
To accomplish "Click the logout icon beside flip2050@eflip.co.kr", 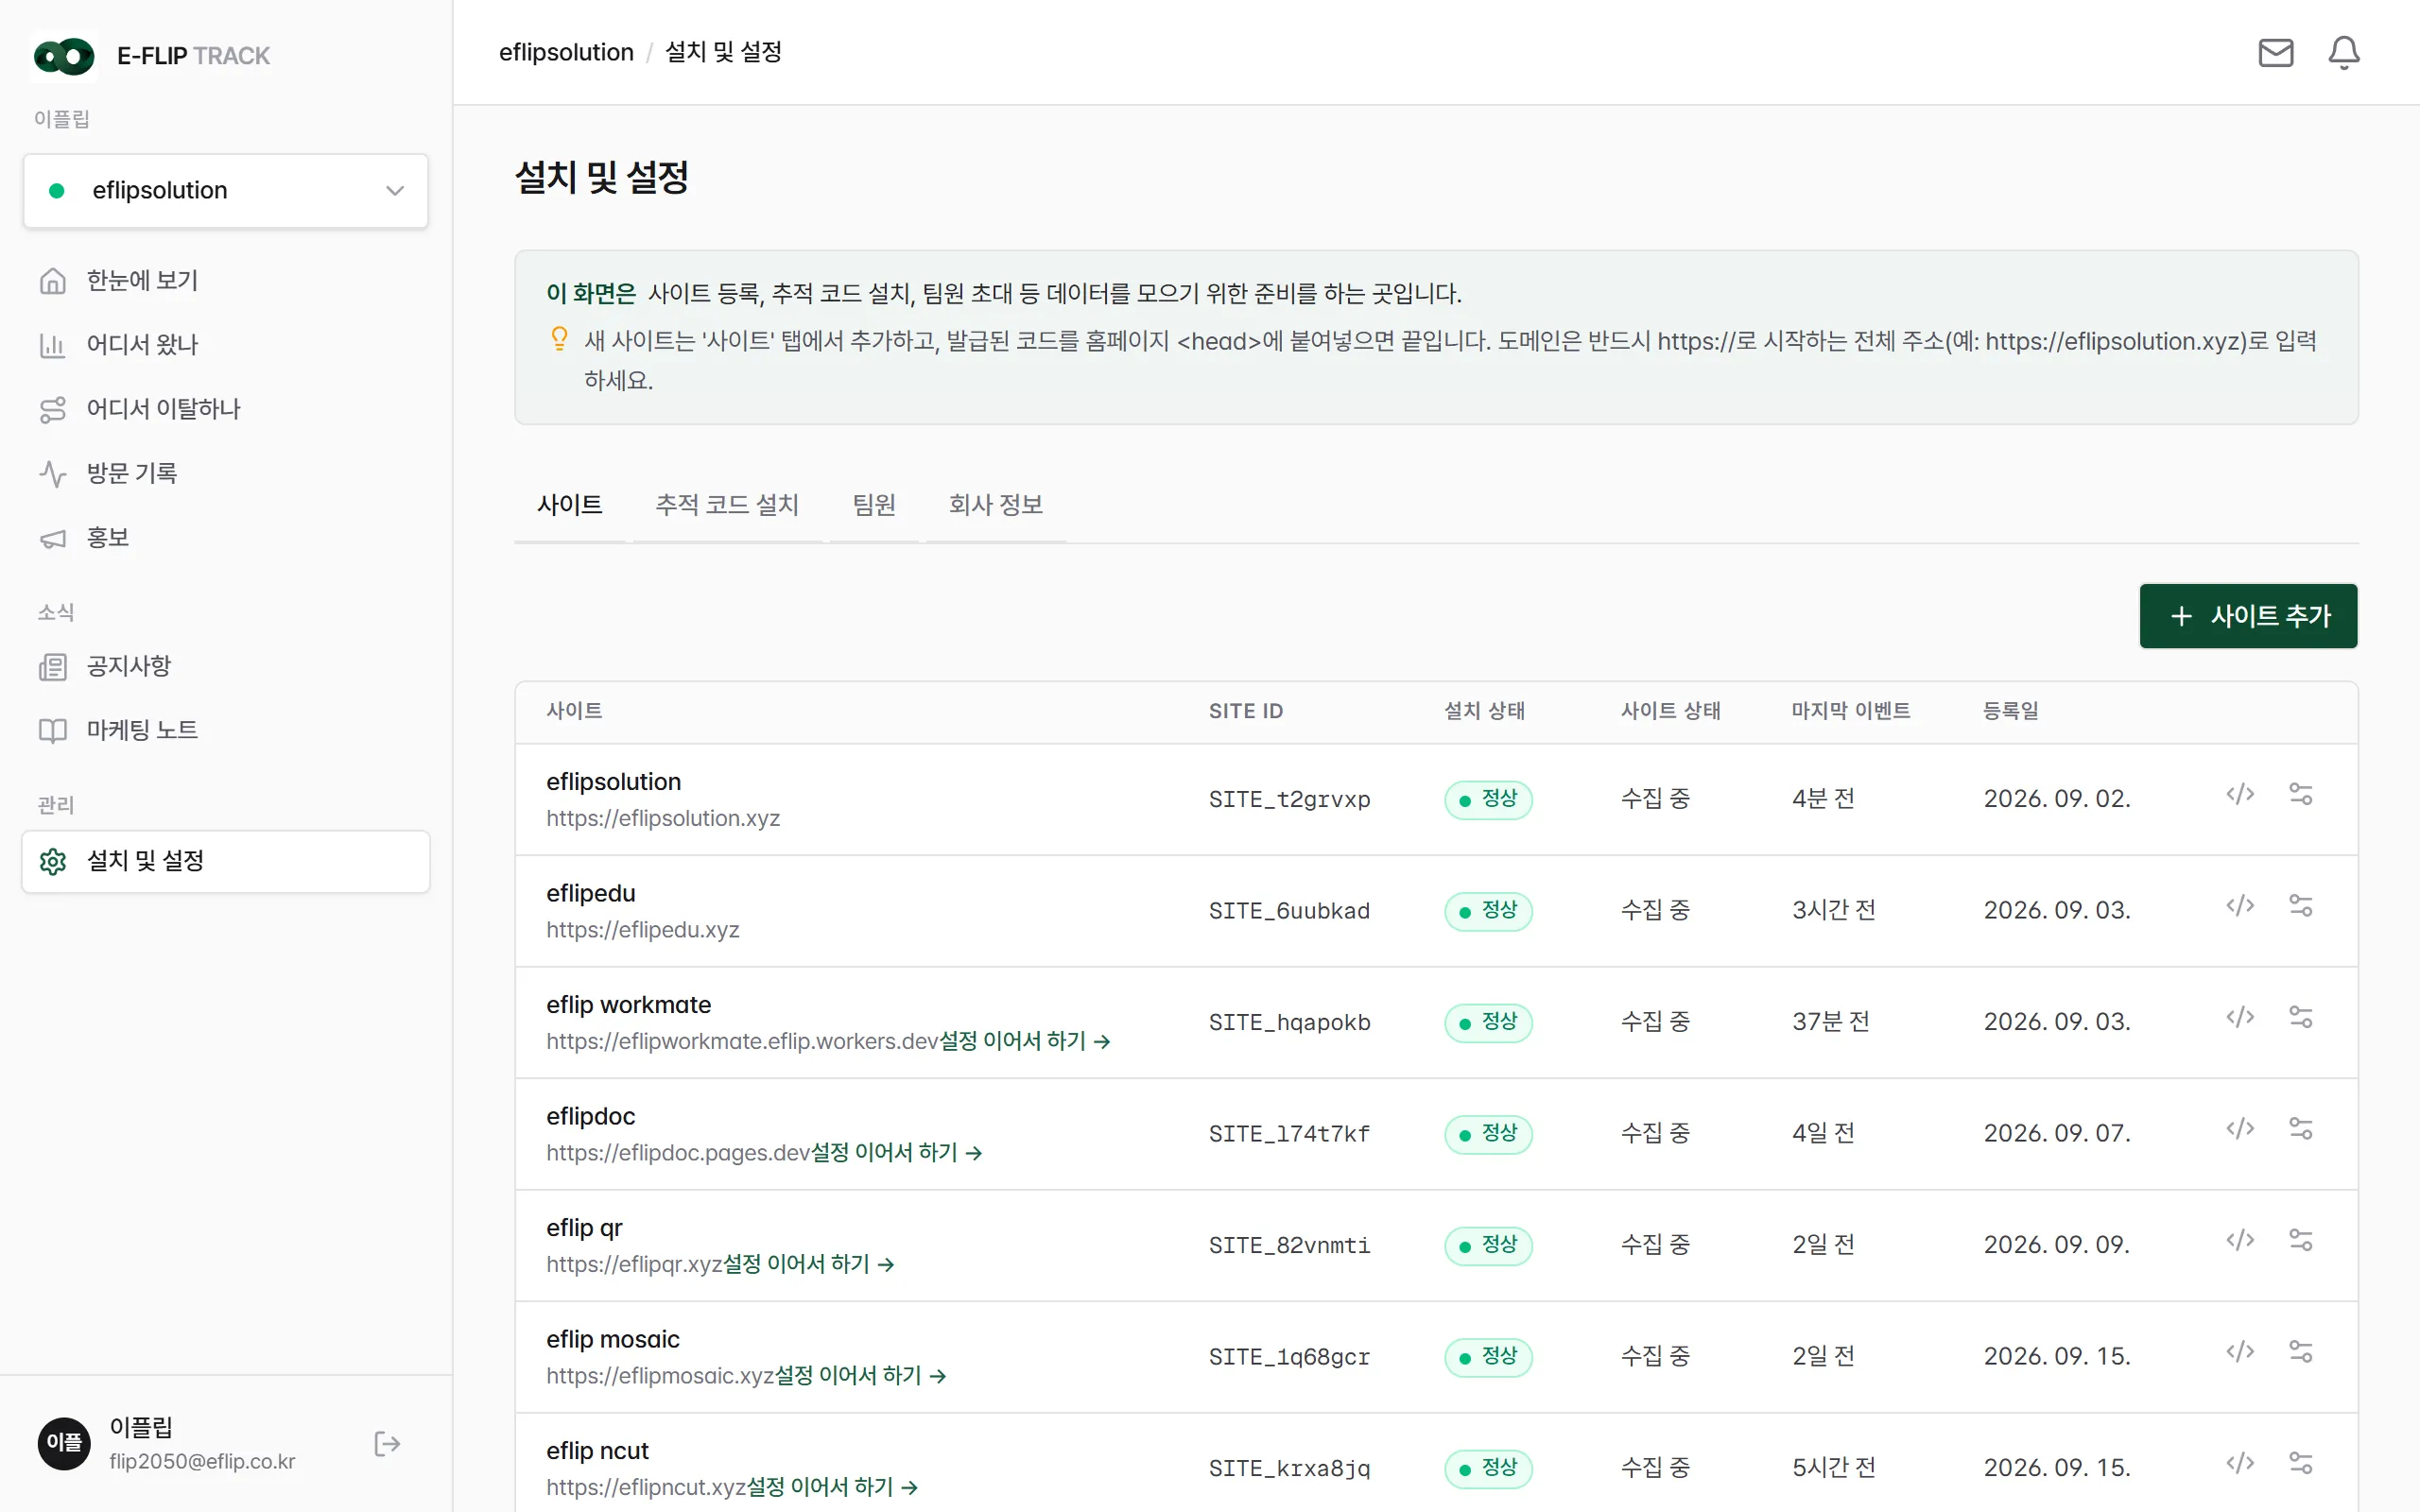I will pyautogui.click(x=387, y=1443).
